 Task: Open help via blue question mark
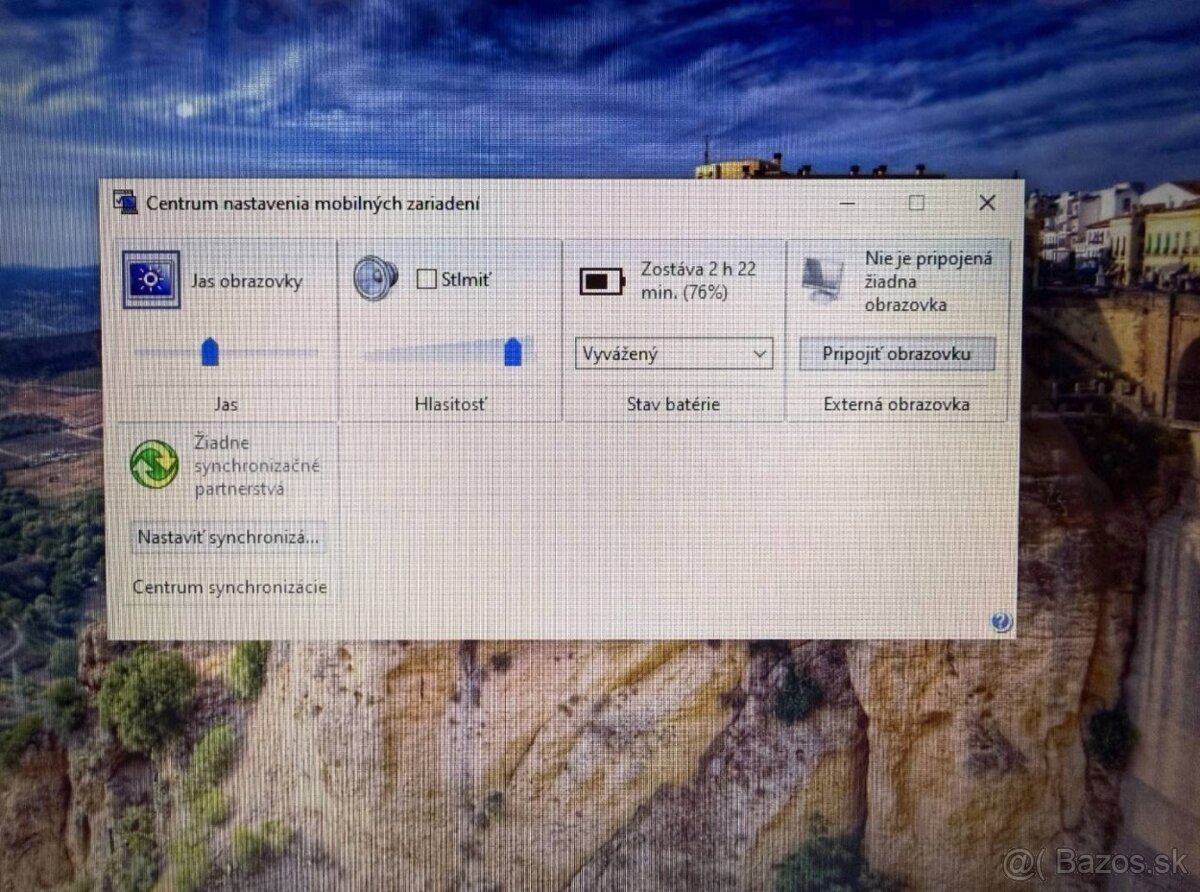(x=1001, y=623)
